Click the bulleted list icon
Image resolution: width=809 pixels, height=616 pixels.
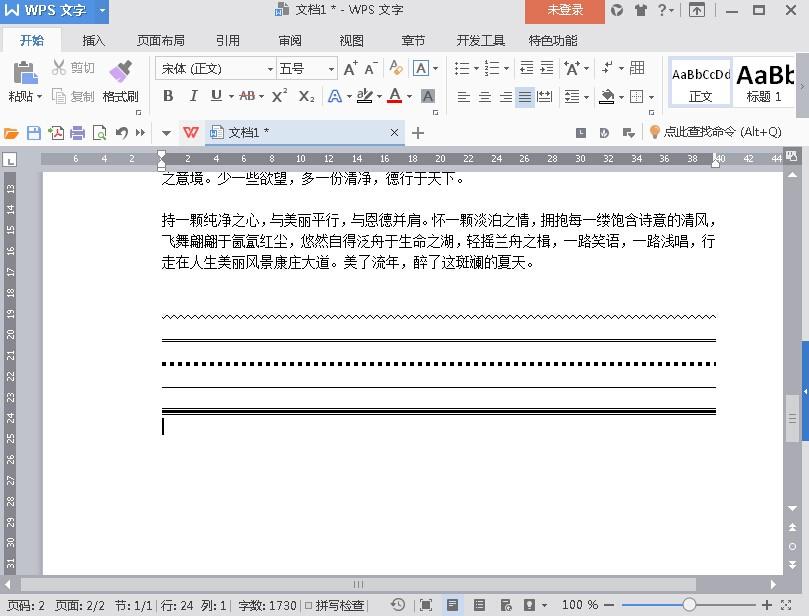(x=462, y=68)
